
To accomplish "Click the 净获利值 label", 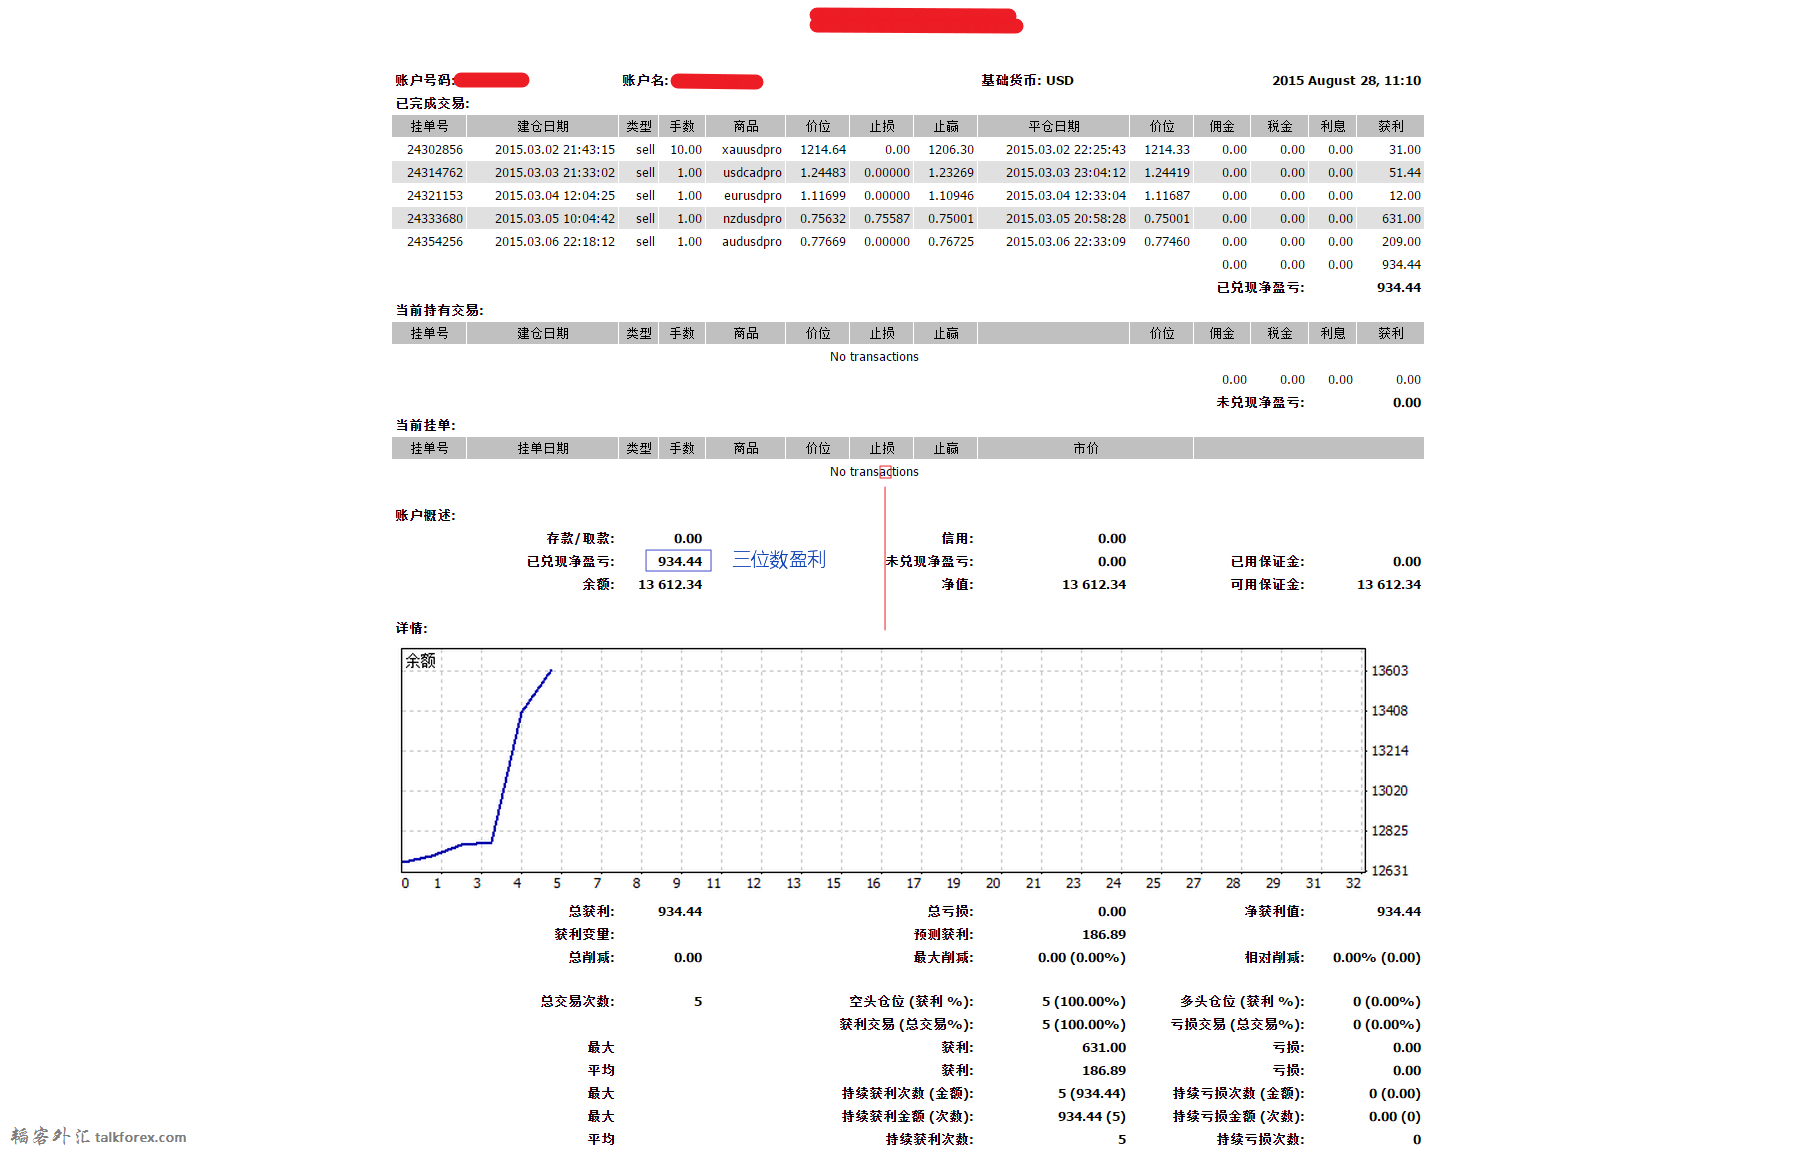I will pos(1274,912).
